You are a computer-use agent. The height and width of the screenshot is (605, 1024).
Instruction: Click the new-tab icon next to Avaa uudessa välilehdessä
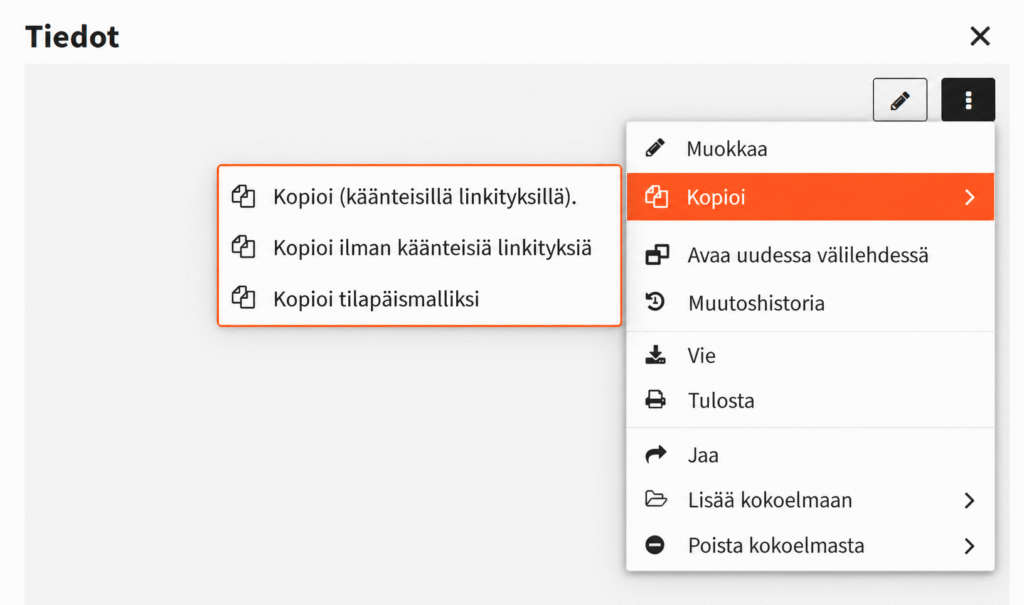656,255
